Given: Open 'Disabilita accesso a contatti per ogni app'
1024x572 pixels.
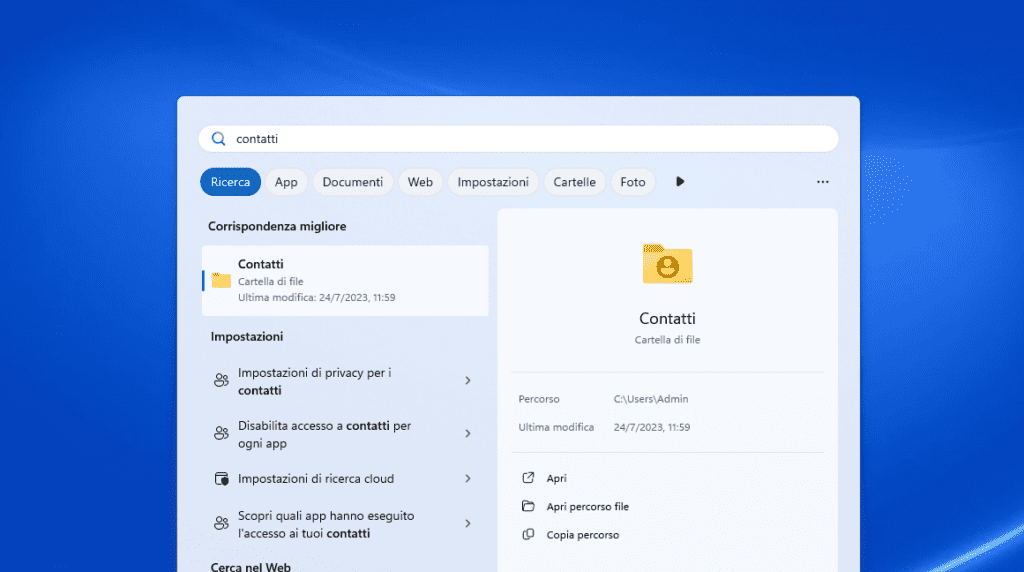Looking at the screenshot, I should tap(345, 434).
